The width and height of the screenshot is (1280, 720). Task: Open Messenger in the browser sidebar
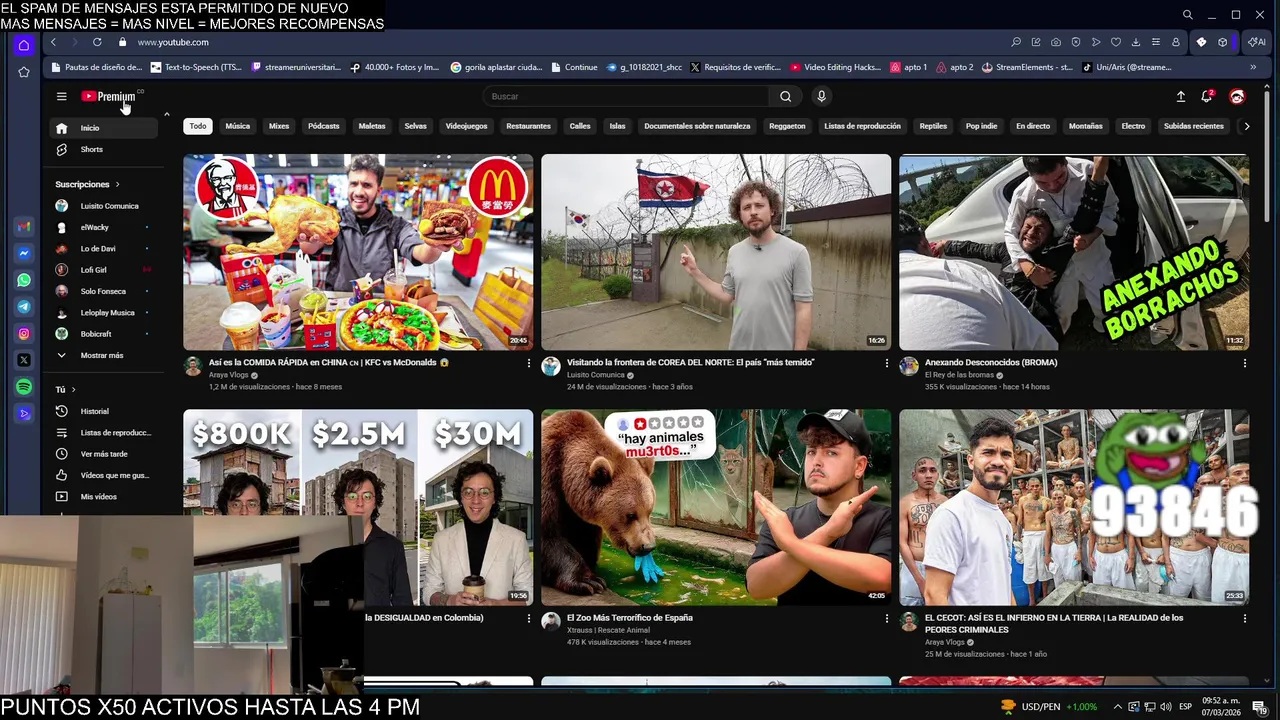24,254
